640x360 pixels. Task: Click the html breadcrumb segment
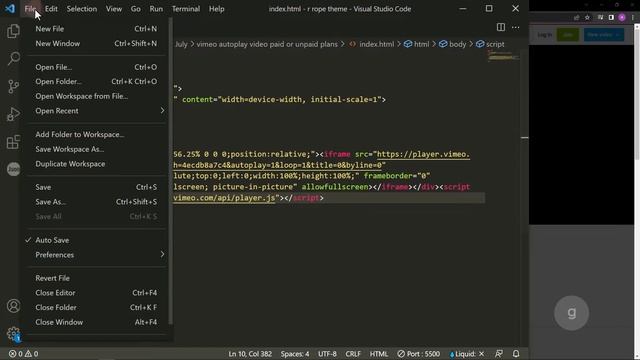417,44
